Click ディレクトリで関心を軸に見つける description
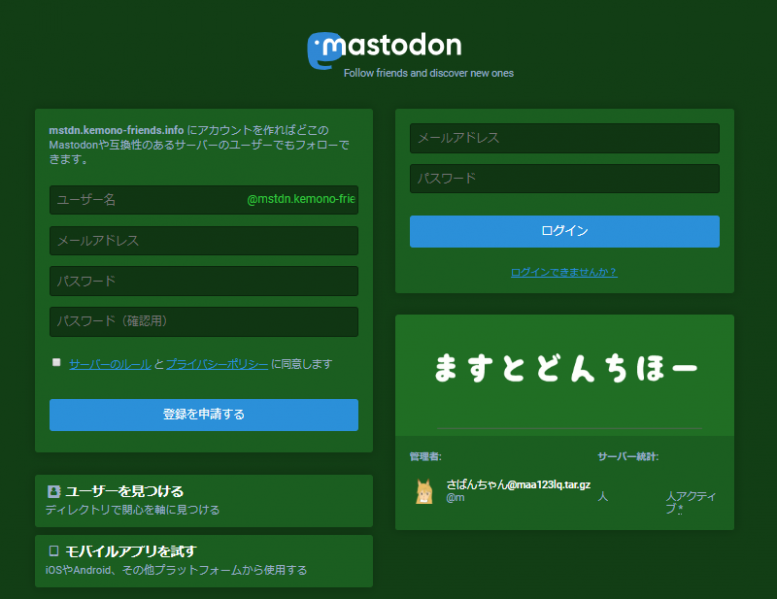The height and width of the screenshot is (599, 777). [132, 510]
